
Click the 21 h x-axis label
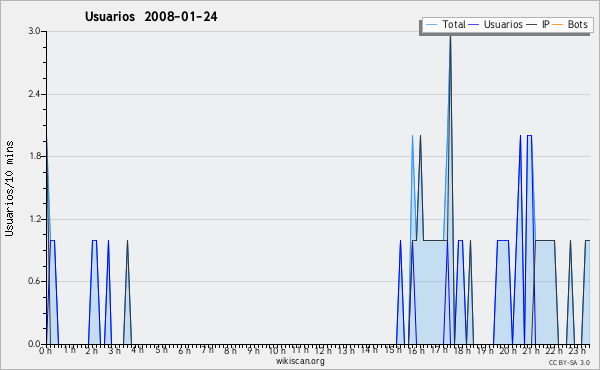click(530, 350)
